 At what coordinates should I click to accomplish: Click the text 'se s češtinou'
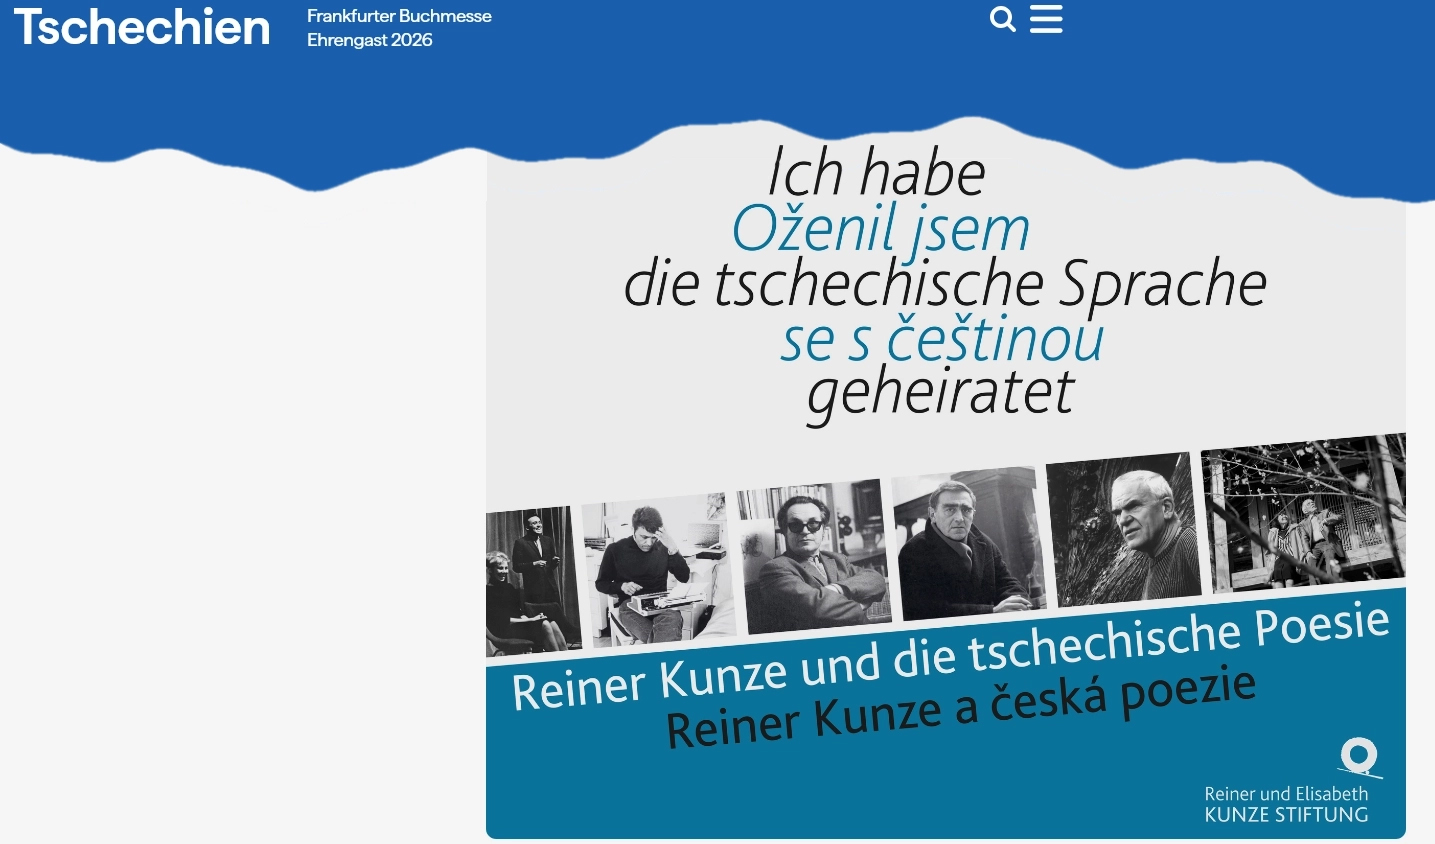coord(942,339)
